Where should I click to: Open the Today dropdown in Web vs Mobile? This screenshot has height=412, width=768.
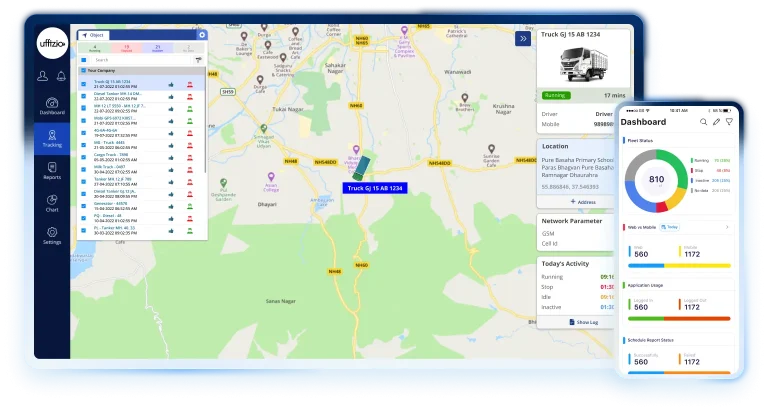(x=673, y=227)
